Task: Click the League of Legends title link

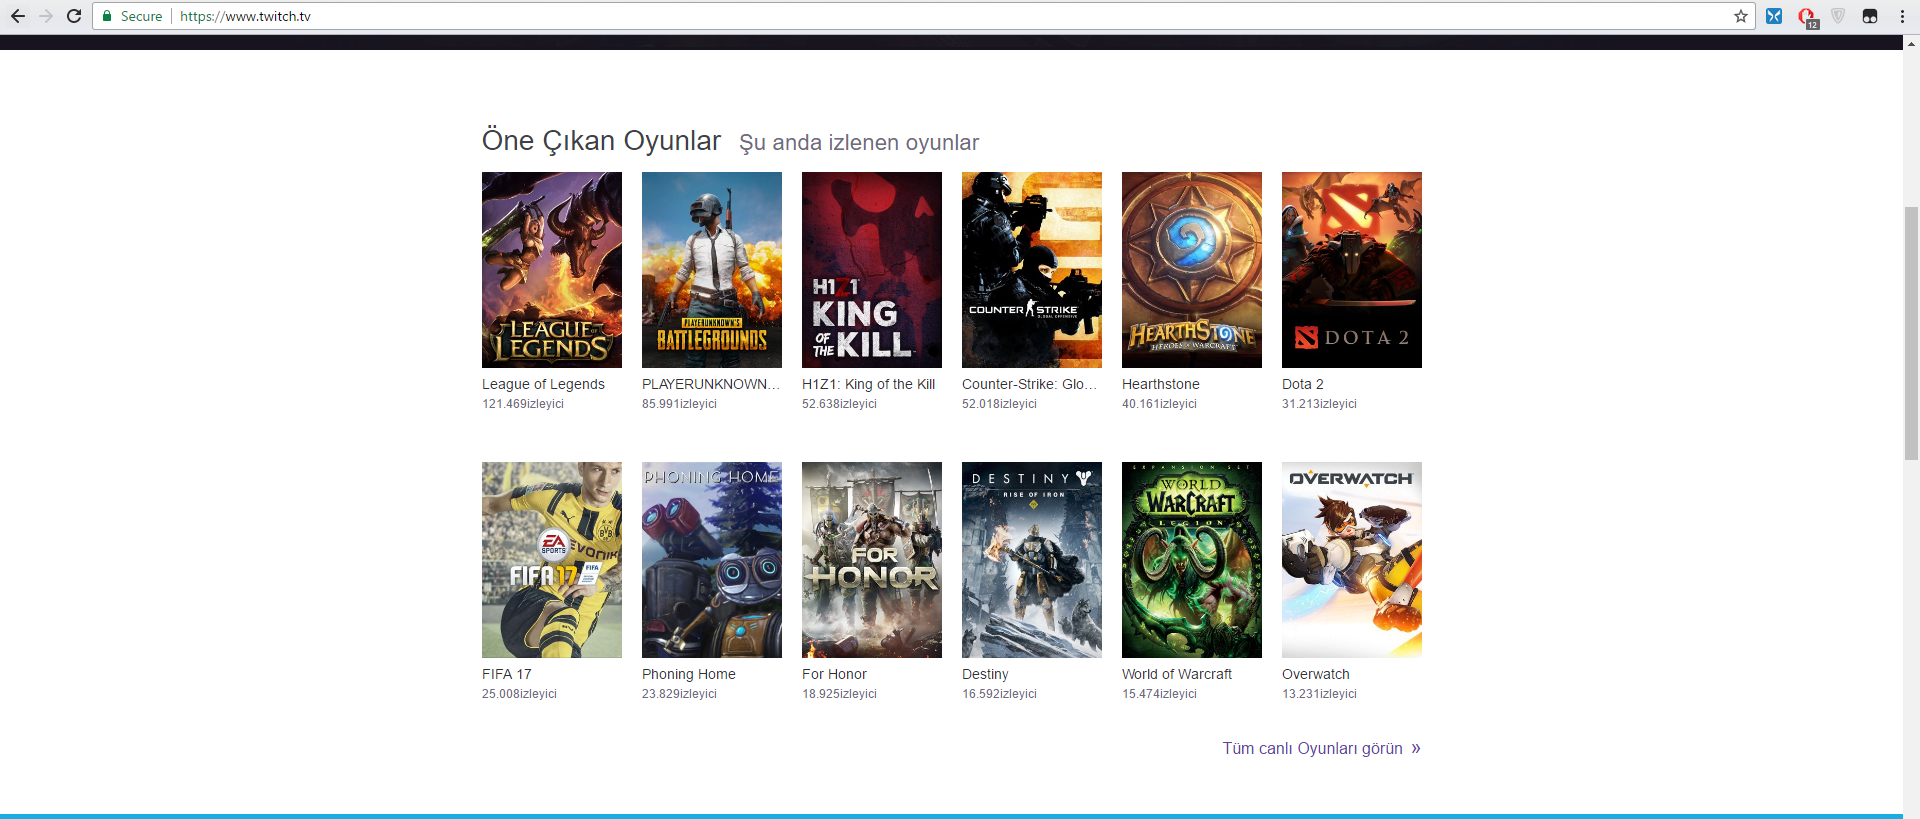Action: point(543,384)
